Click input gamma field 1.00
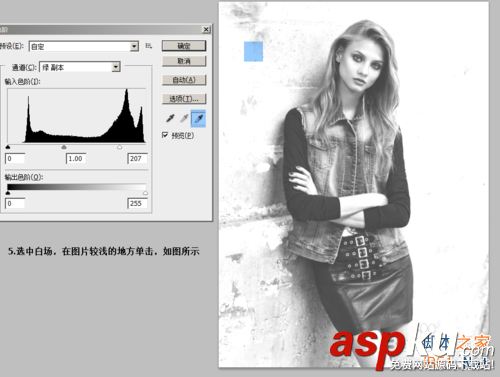This screenshot has width=500, height=377. (76, 159)
